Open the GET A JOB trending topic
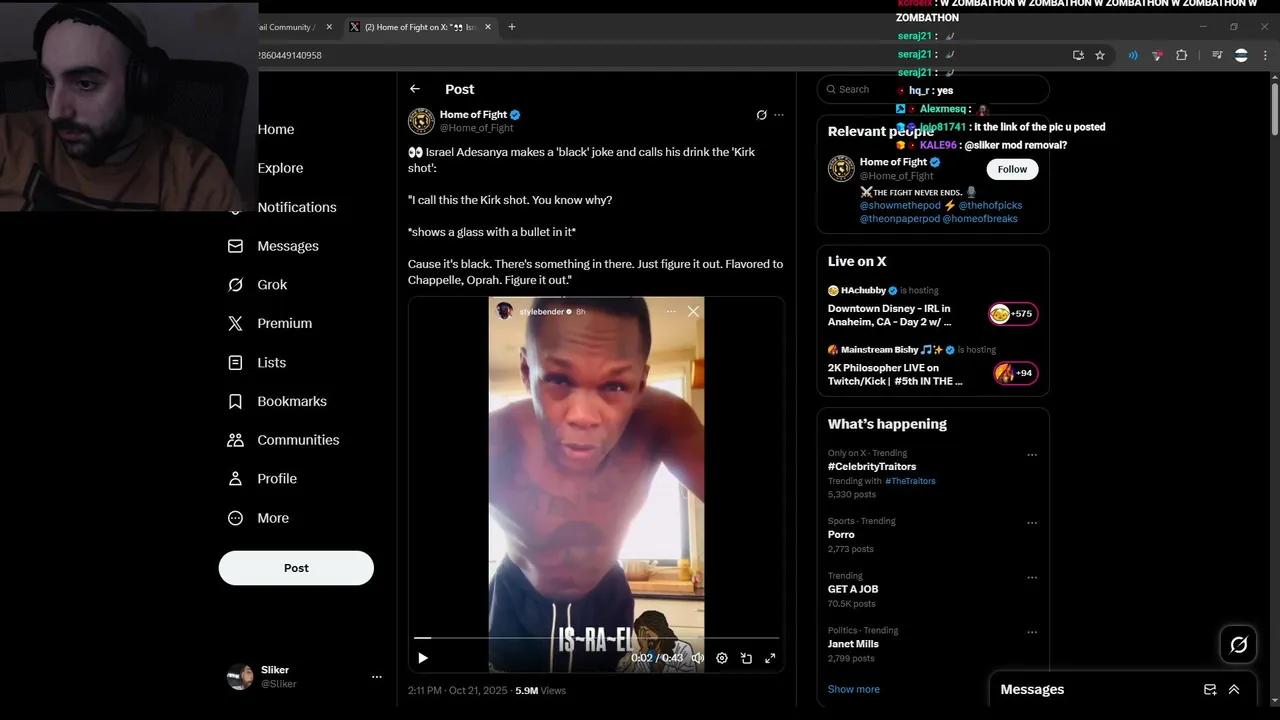The image size is (1280, 720). pos(853,590)
